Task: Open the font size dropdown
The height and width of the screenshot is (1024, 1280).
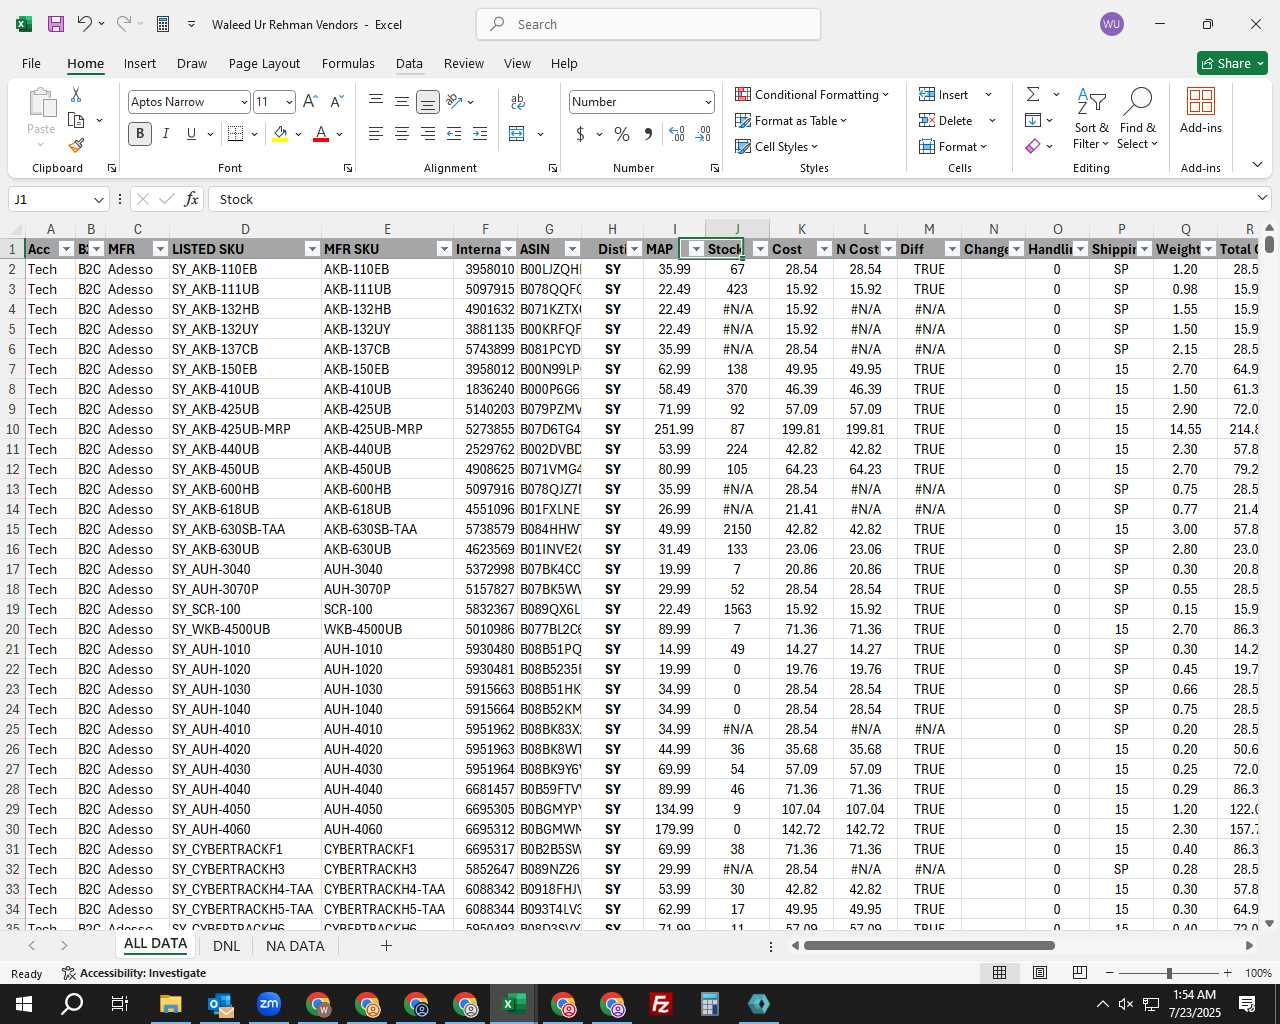Action: [289, 102]
